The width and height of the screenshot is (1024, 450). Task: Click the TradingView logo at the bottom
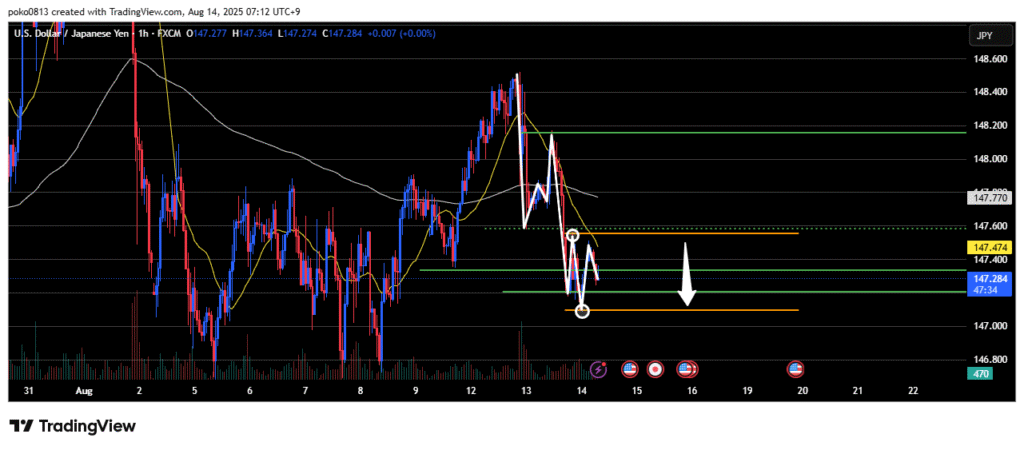coord(72,426)
